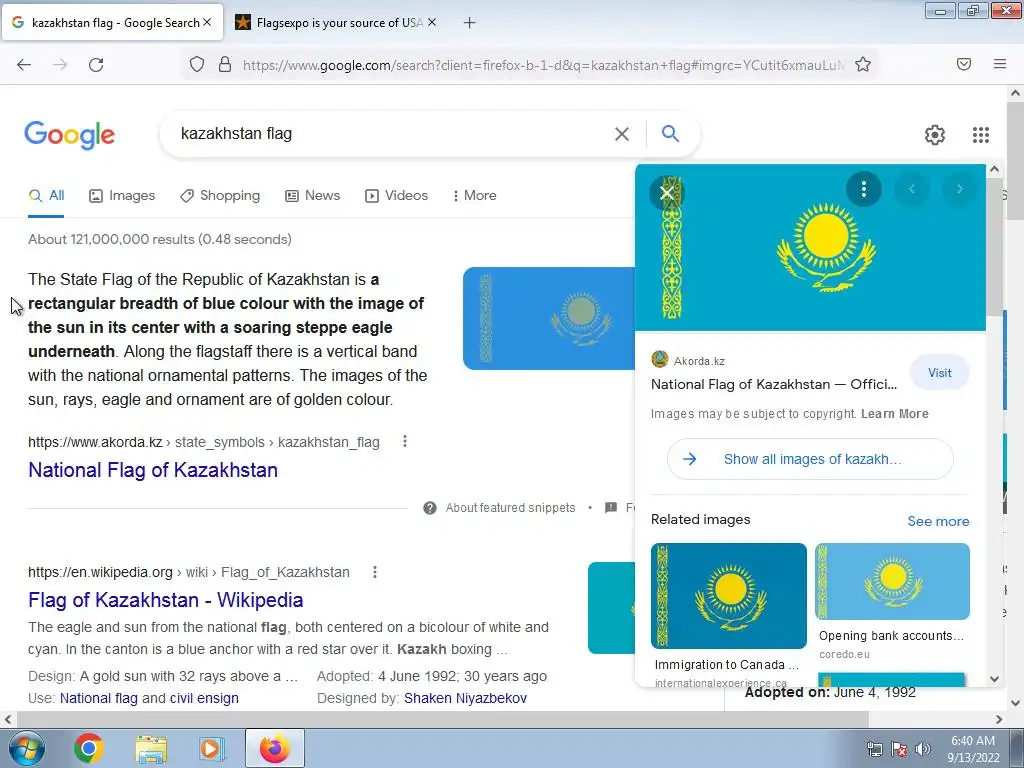Go to next image in preview panel
This screenshot has width=1024, height=768.
pos(959,189)
